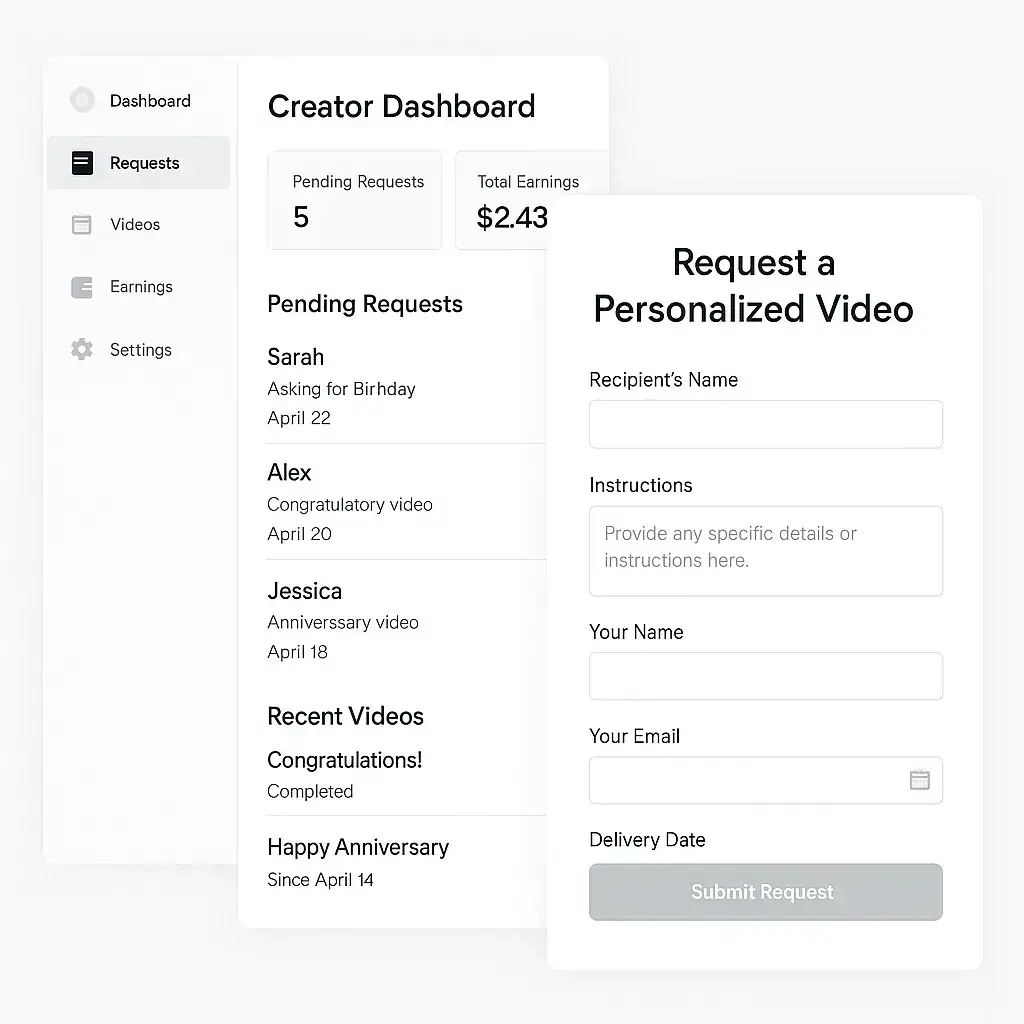
Task: Click the Instructions label
Action: pos(641,485)
